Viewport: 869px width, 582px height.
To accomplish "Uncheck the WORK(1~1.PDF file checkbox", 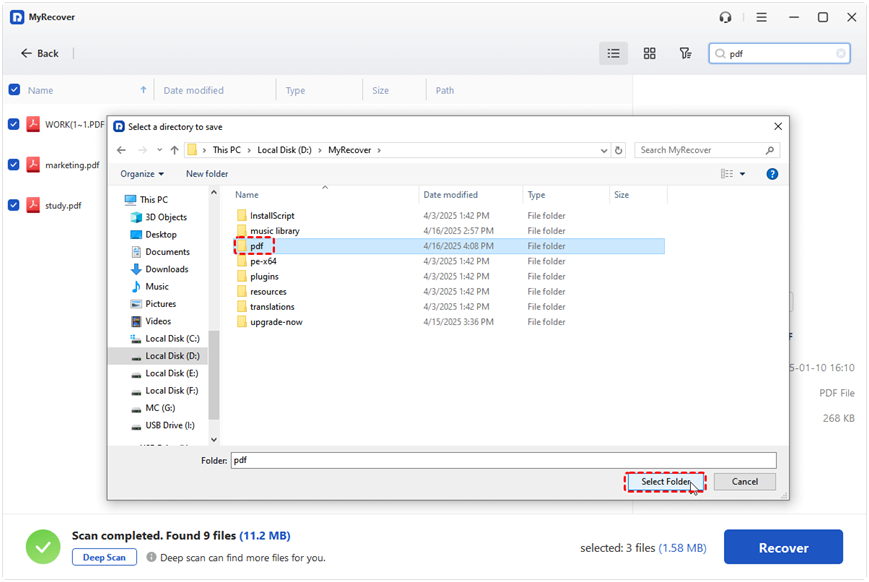I will [x=14, y=124].
